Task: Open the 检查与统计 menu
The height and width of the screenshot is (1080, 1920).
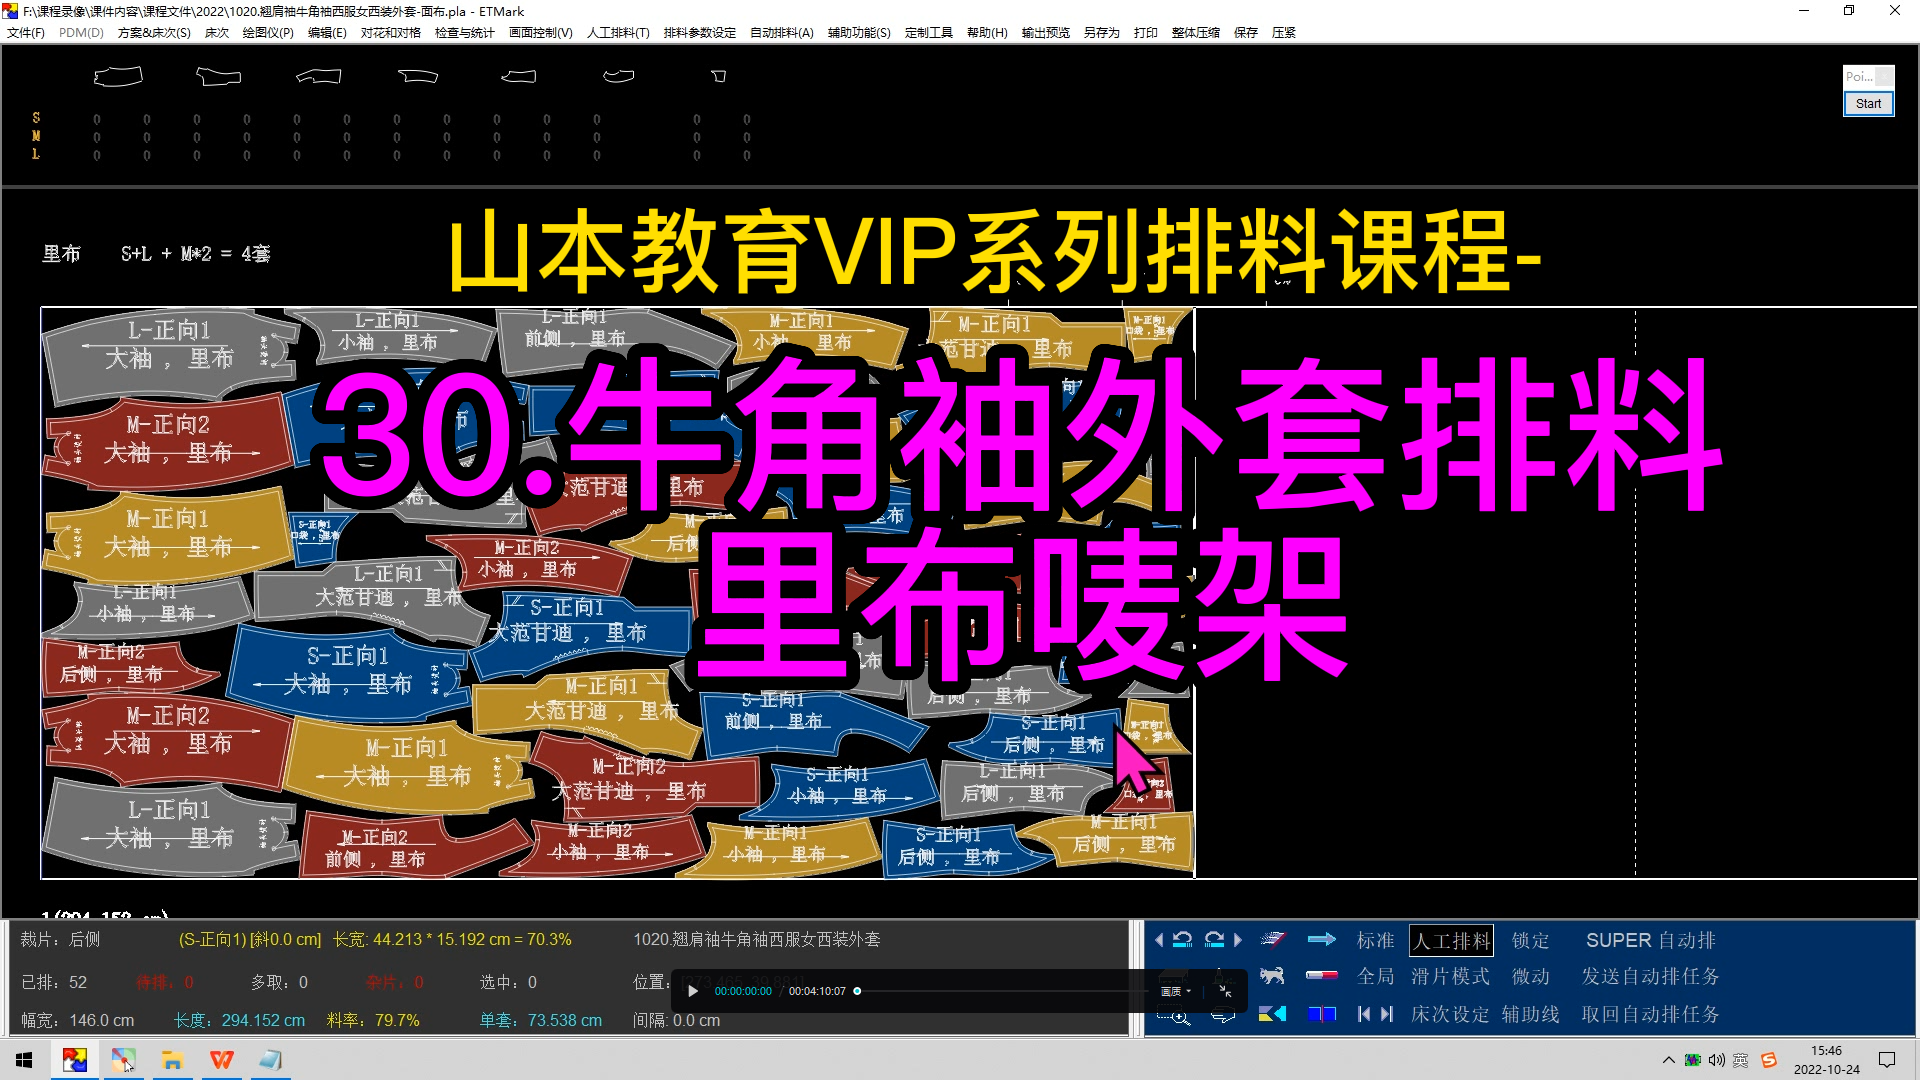Action: [463, 32]
